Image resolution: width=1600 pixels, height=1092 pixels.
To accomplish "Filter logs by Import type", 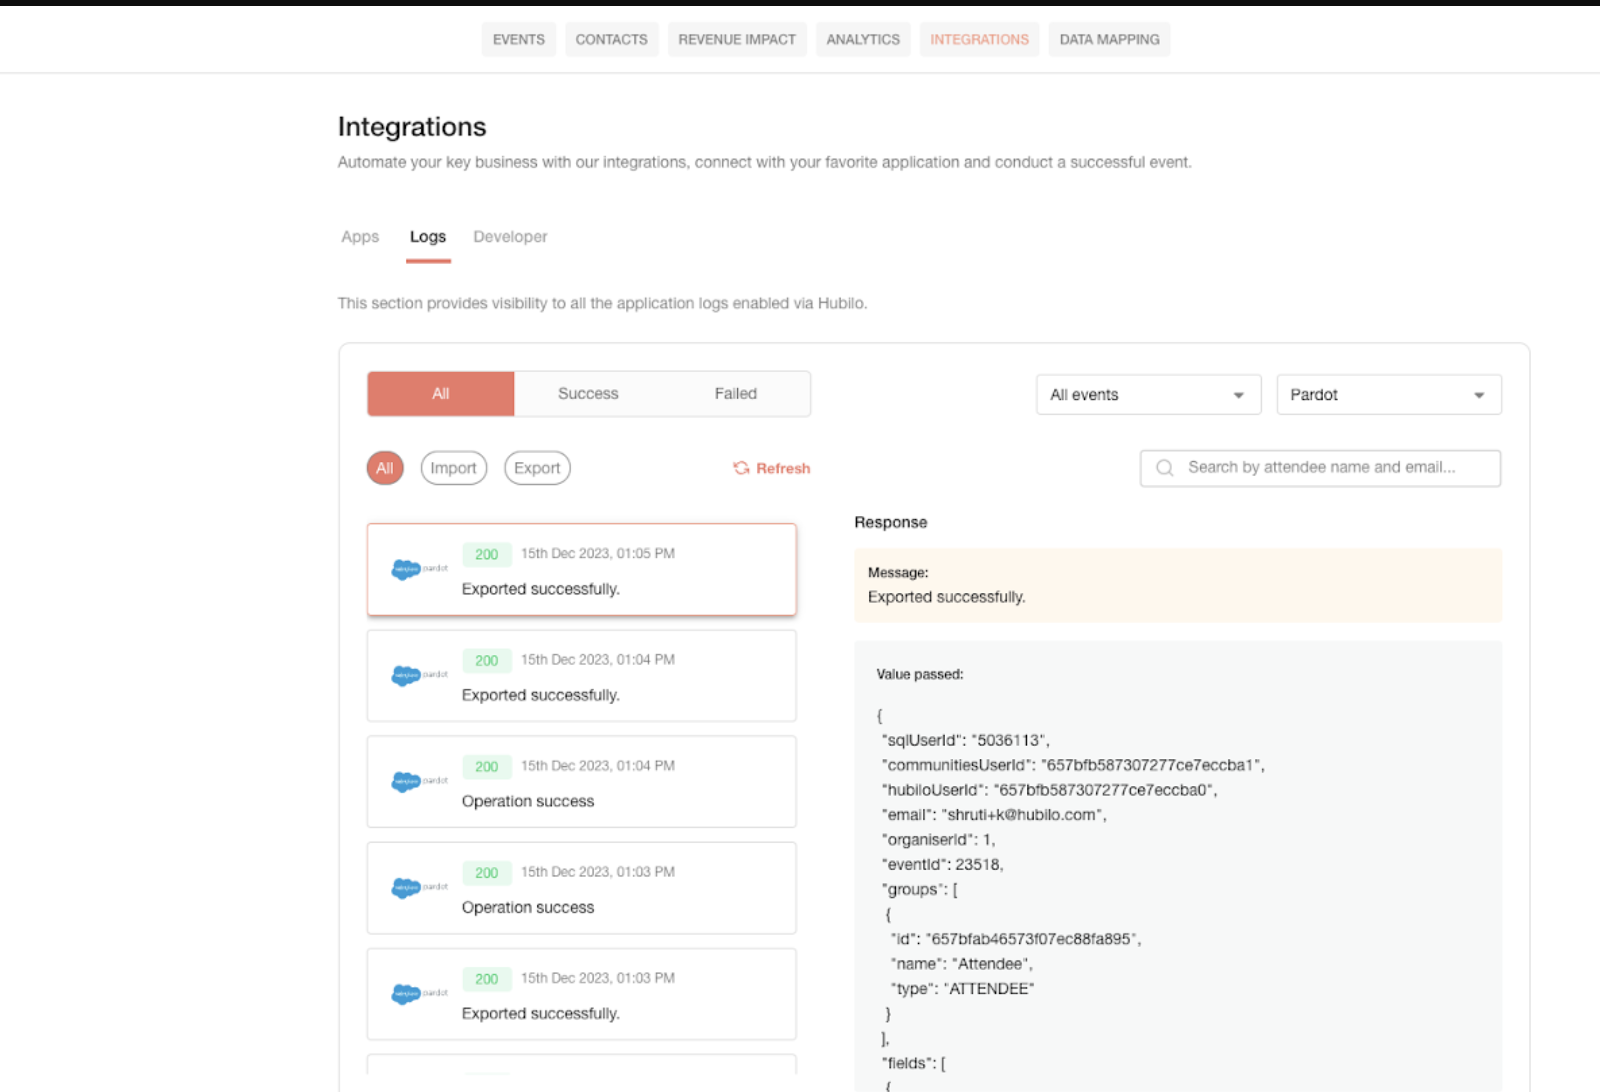I will pyautogui.click(x=454, y=468).
